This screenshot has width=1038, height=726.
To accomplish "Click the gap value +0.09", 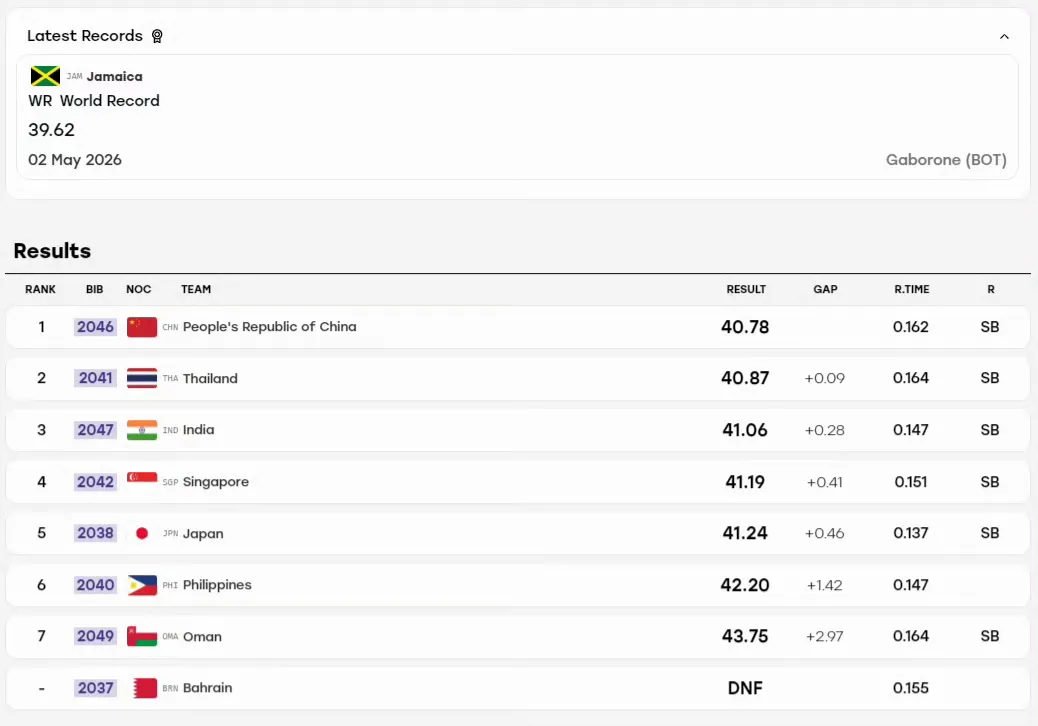I will [x=825, y=379].
